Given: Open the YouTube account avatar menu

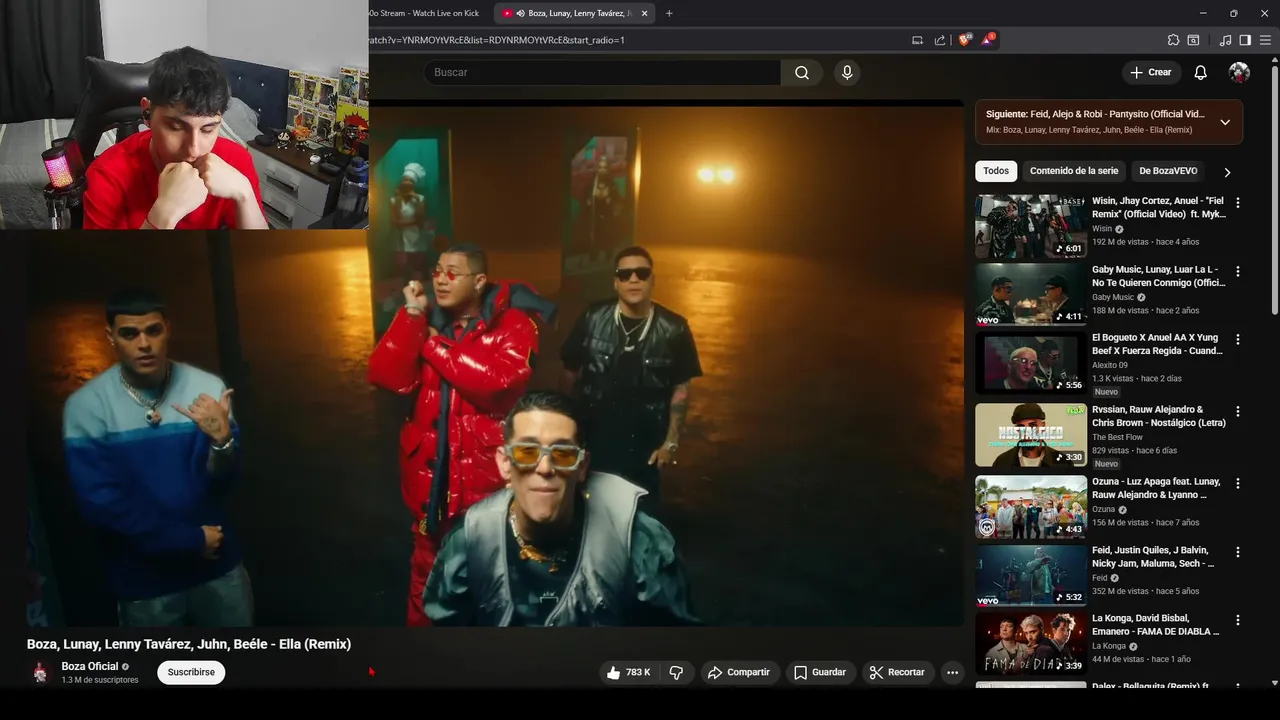Looking at the screenshot, I should point(1239,72).
